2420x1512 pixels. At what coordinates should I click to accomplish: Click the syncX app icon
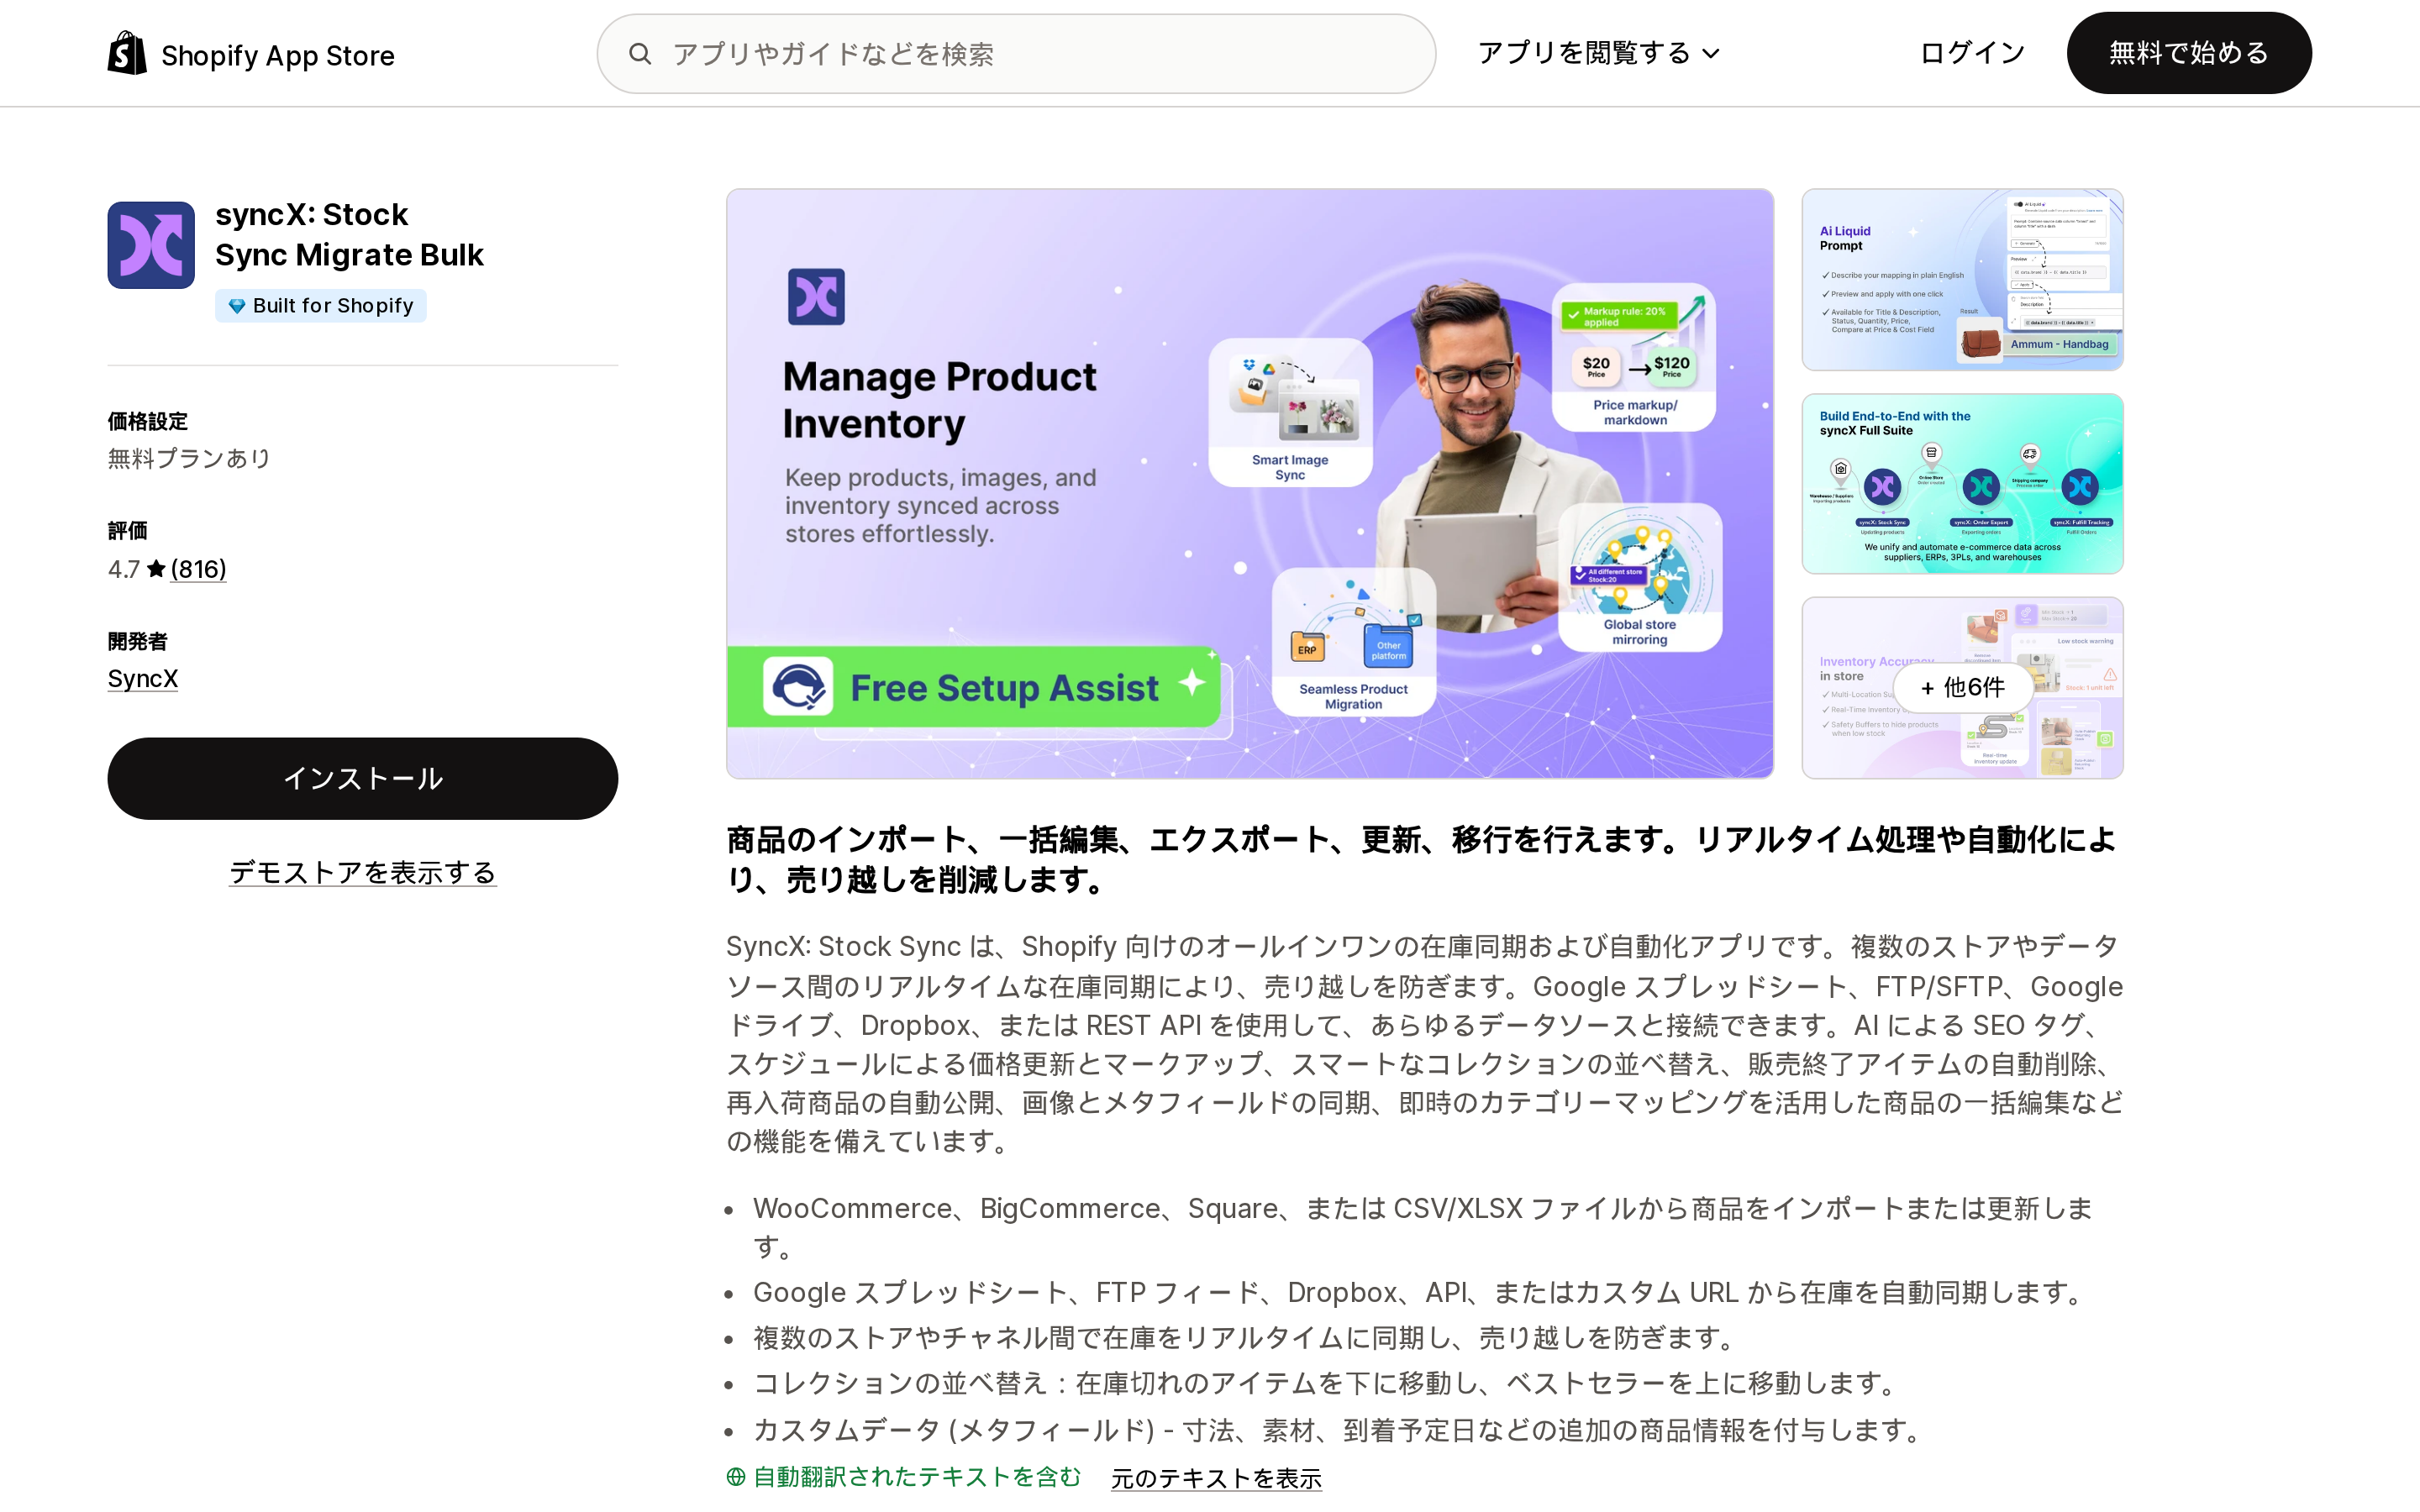[x=151, y=245]
